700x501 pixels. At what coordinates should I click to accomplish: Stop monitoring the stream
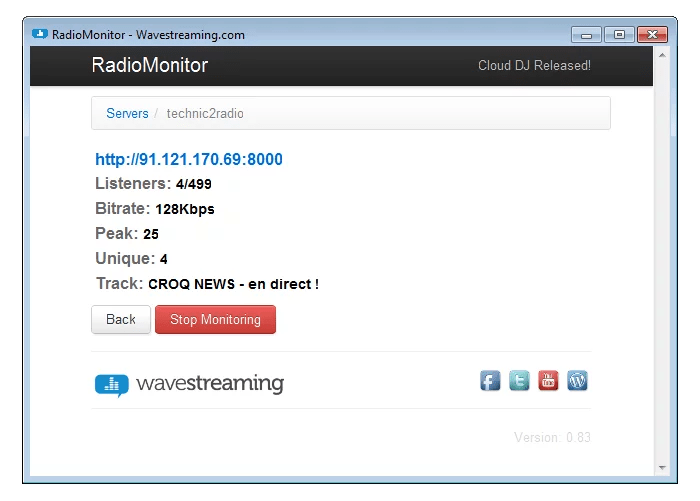click(215, 320)
